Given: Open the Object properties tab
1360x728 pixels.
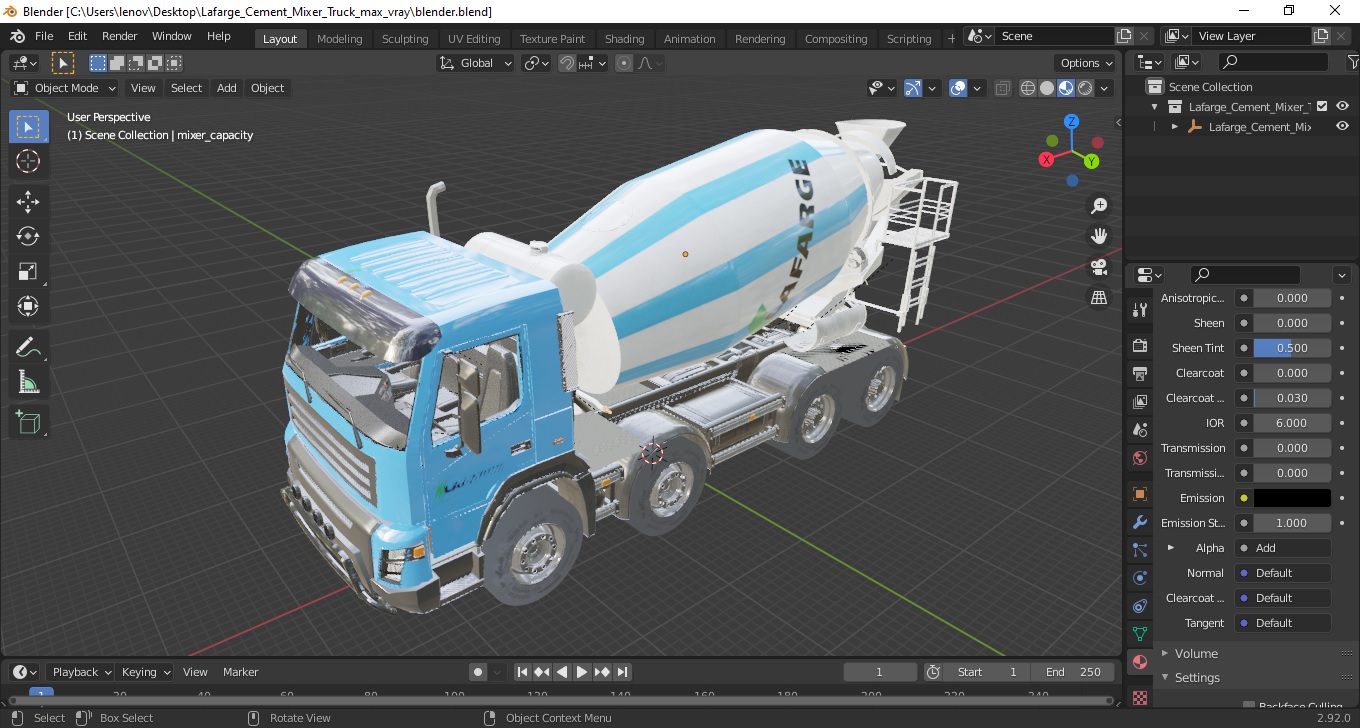Looking at the screenshot, I should pos(1139,494).
